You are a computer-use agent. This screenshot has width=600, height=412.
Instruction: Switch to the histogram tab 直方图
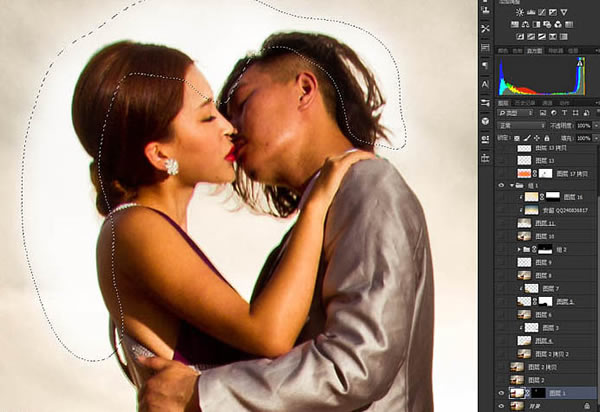click(x=535, y=50)
